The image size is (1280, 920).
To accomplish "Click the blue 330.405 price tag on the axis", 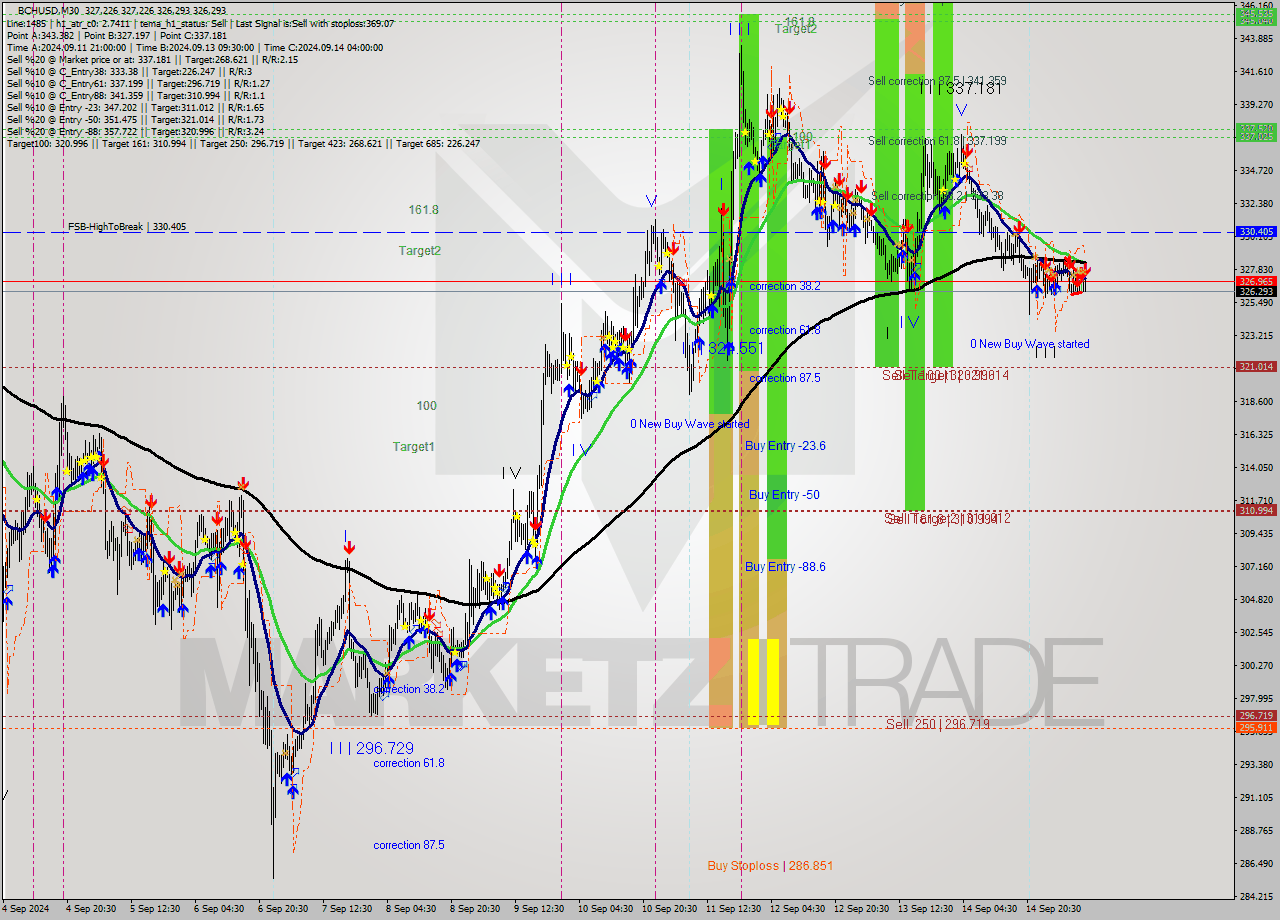I will pyautogui.click(x=1256, y=232).
